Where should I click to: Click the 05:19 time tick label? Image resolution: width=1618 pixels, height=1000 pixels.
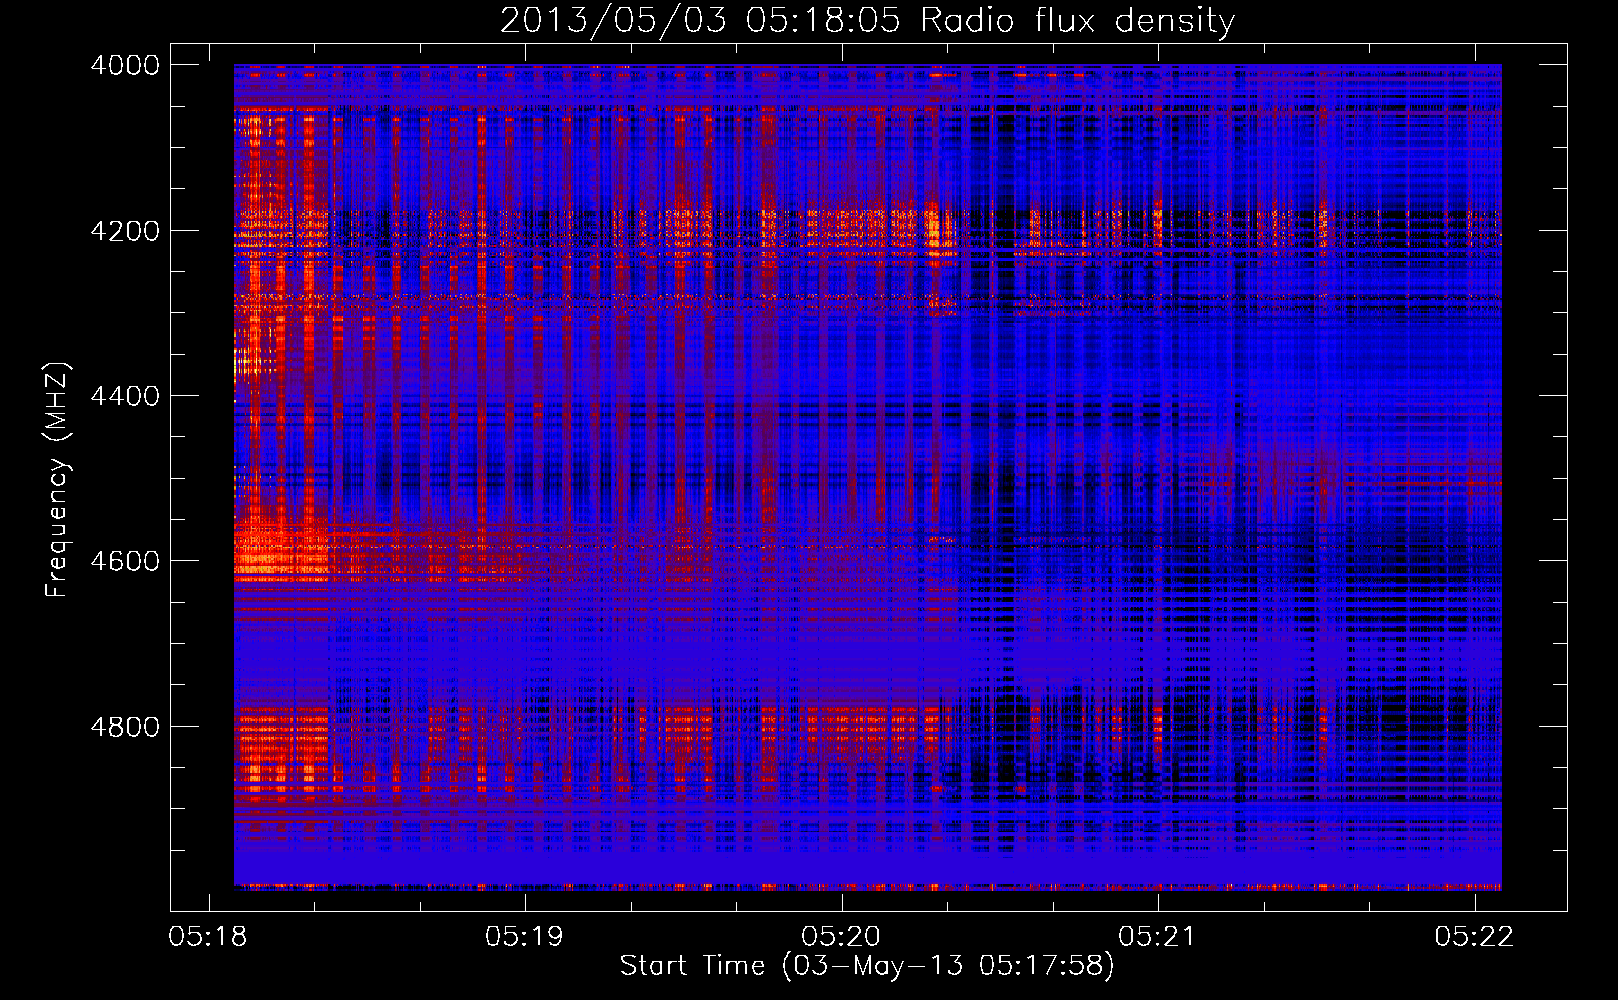pos(524,937)
